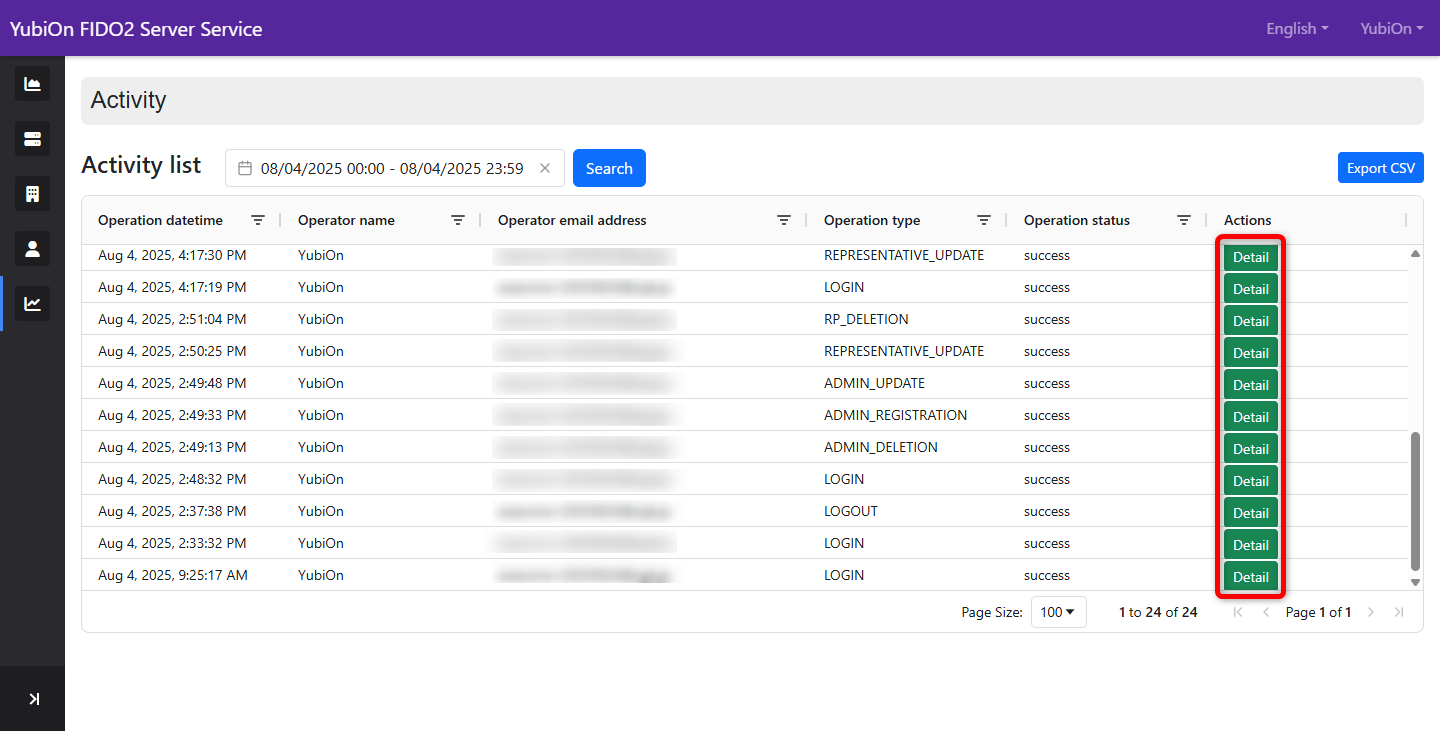
Task: Open filter menu for Operation status column
Action: (1184, 220)
